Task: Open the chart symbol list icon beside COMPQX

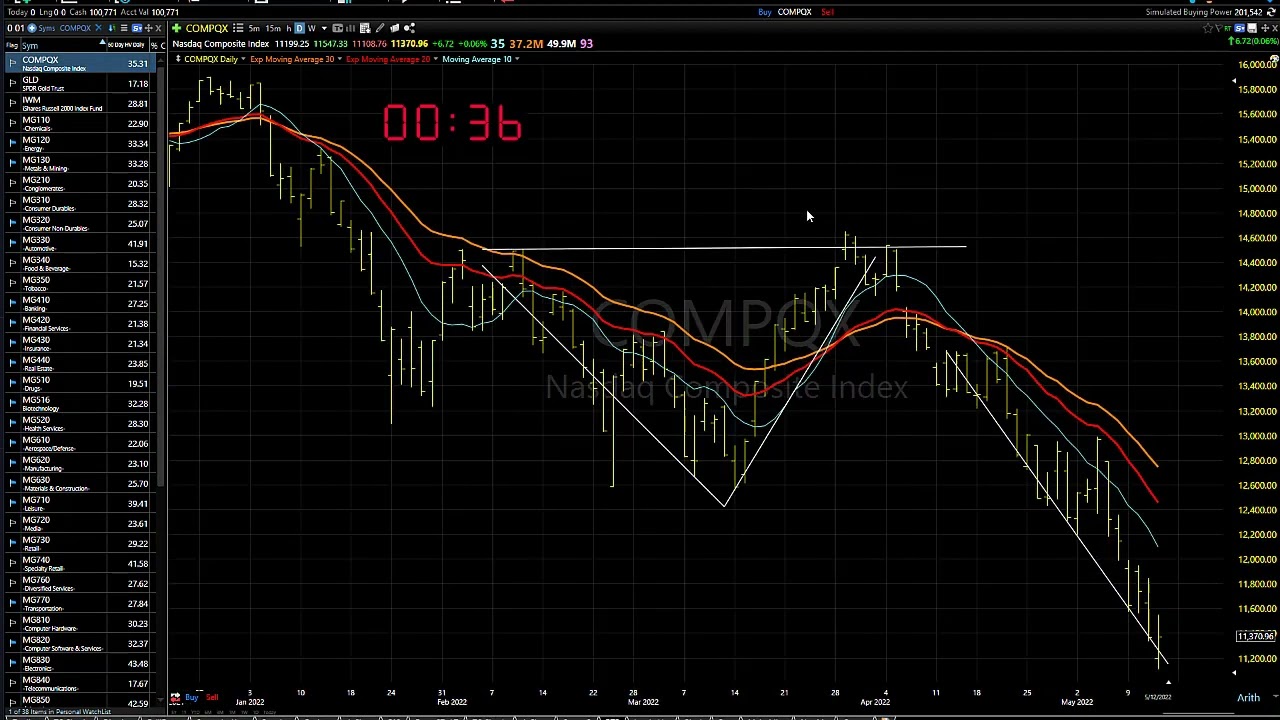Action: pyautogui.click(x=238, y=28)
